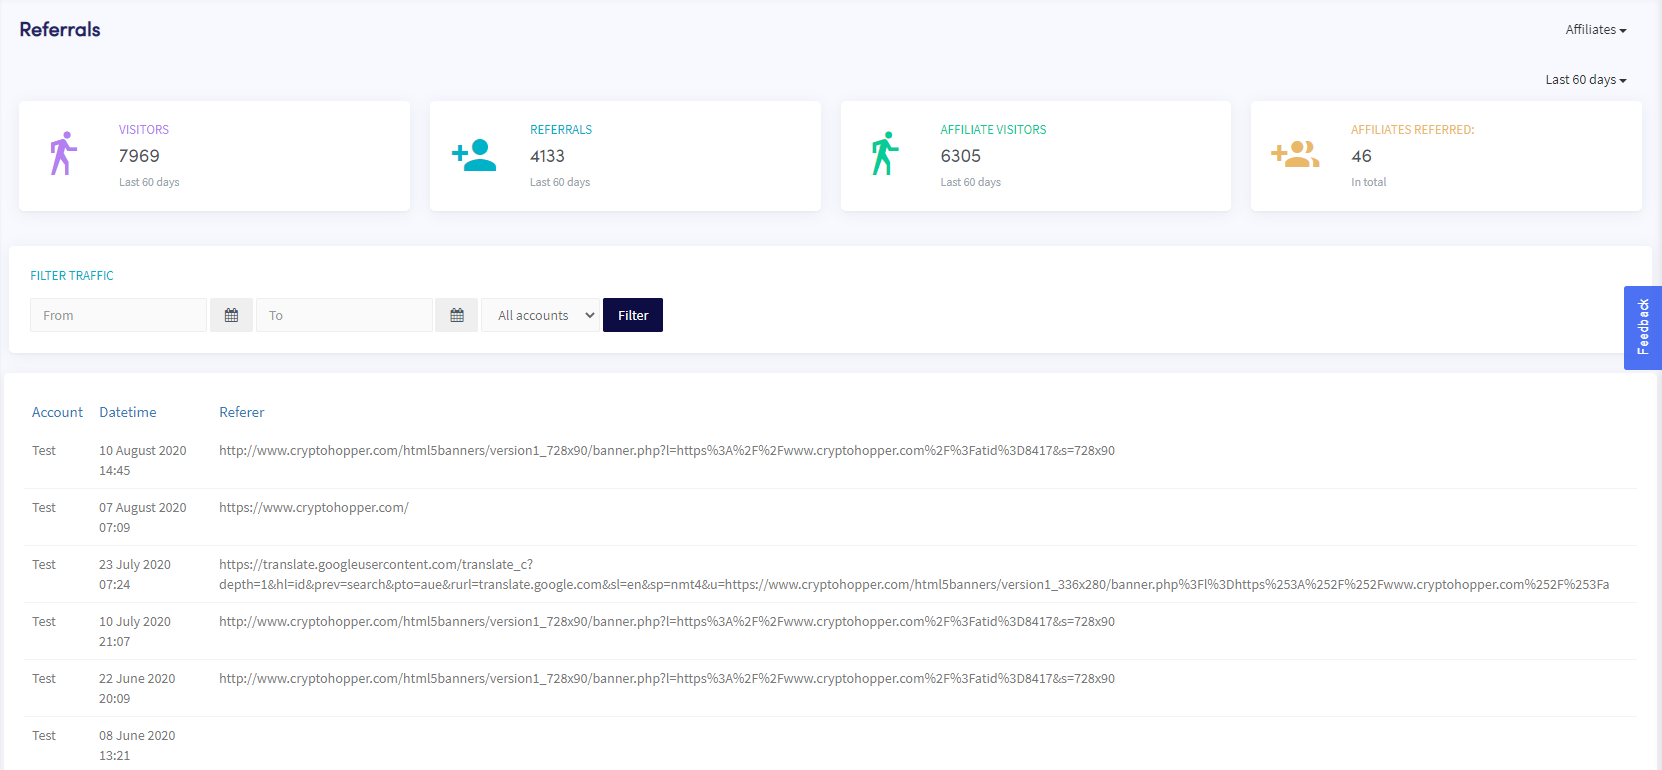Click the Referrals count 4133
The height and width of the screenshot is (770, 1662).
[547, 156]
